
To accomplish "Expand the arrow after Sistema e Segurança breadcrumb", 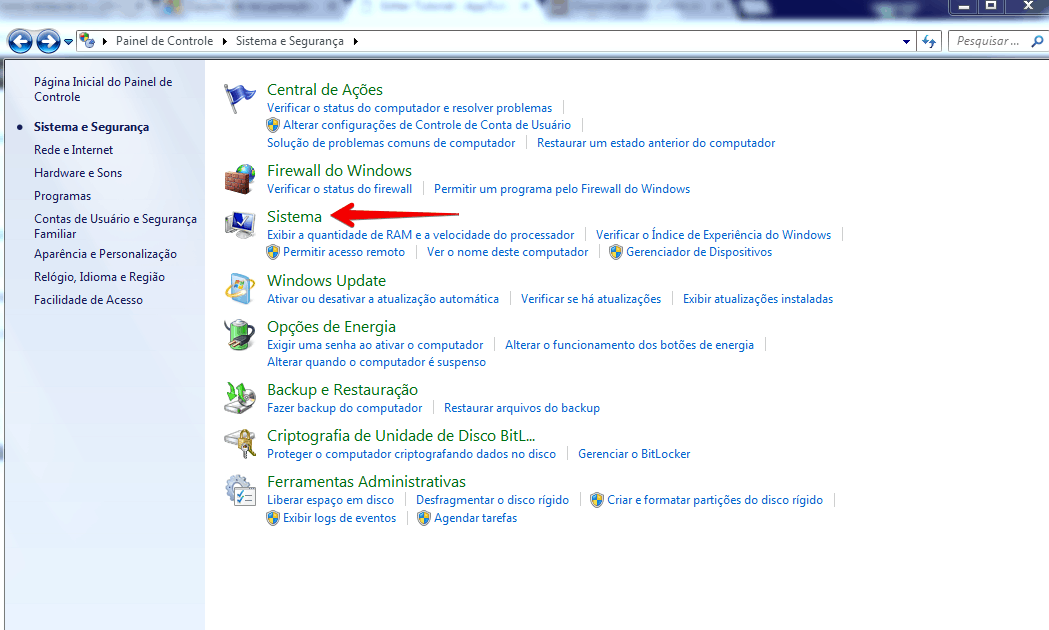I will [x=355, y=41].
